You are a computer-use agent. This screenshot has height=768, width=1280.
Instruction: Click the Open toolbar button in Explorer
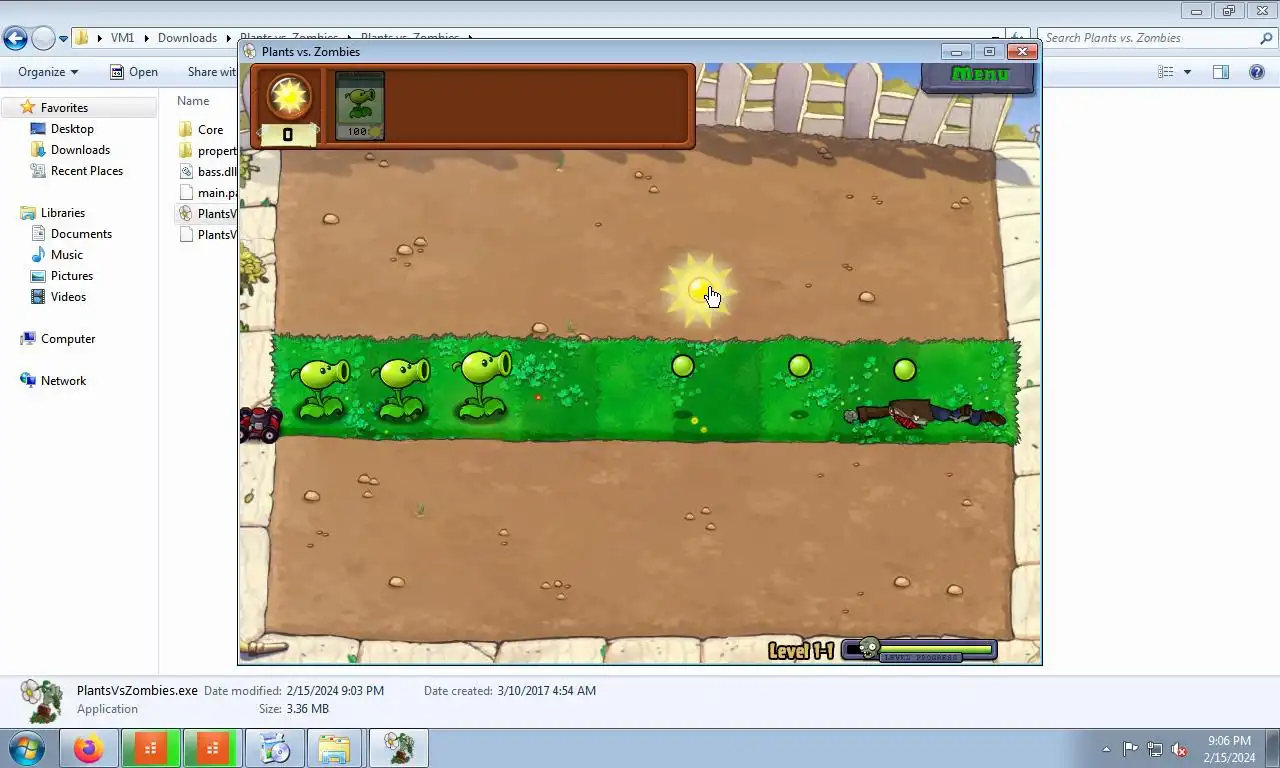pyautogui.click(x=133, y=72)
